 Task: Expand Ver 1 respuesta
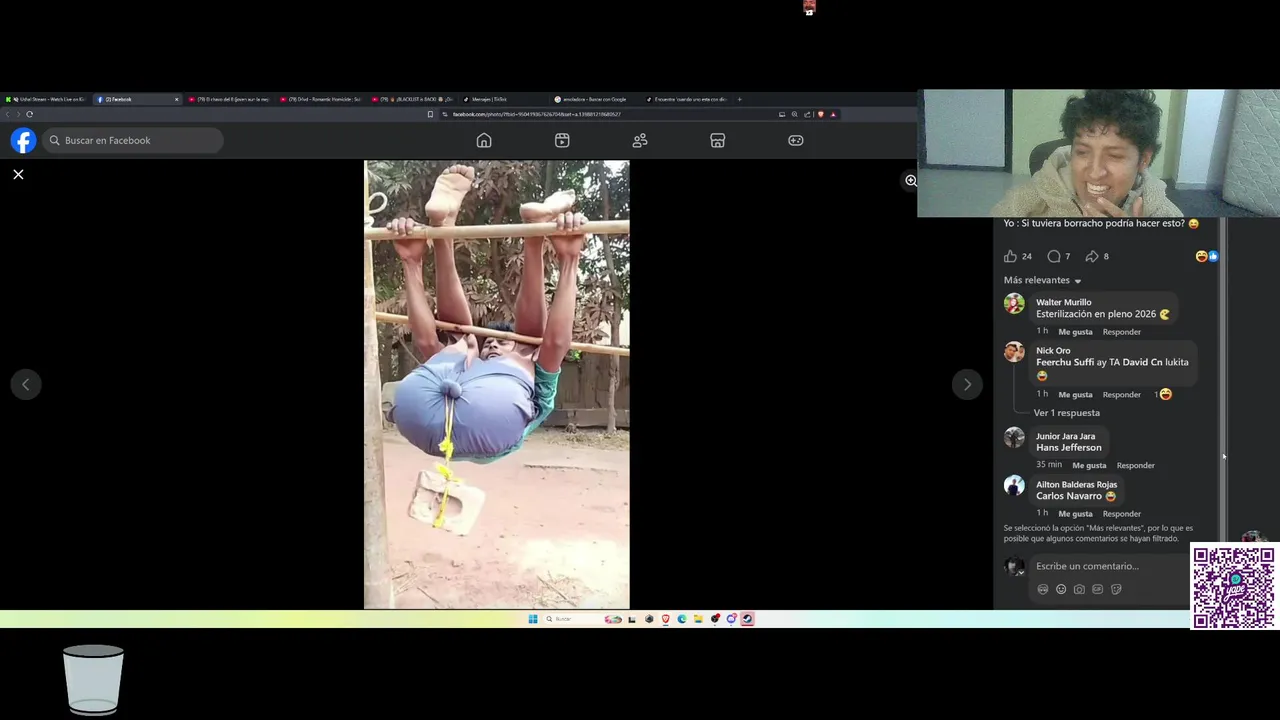[x=1066, y=413]
